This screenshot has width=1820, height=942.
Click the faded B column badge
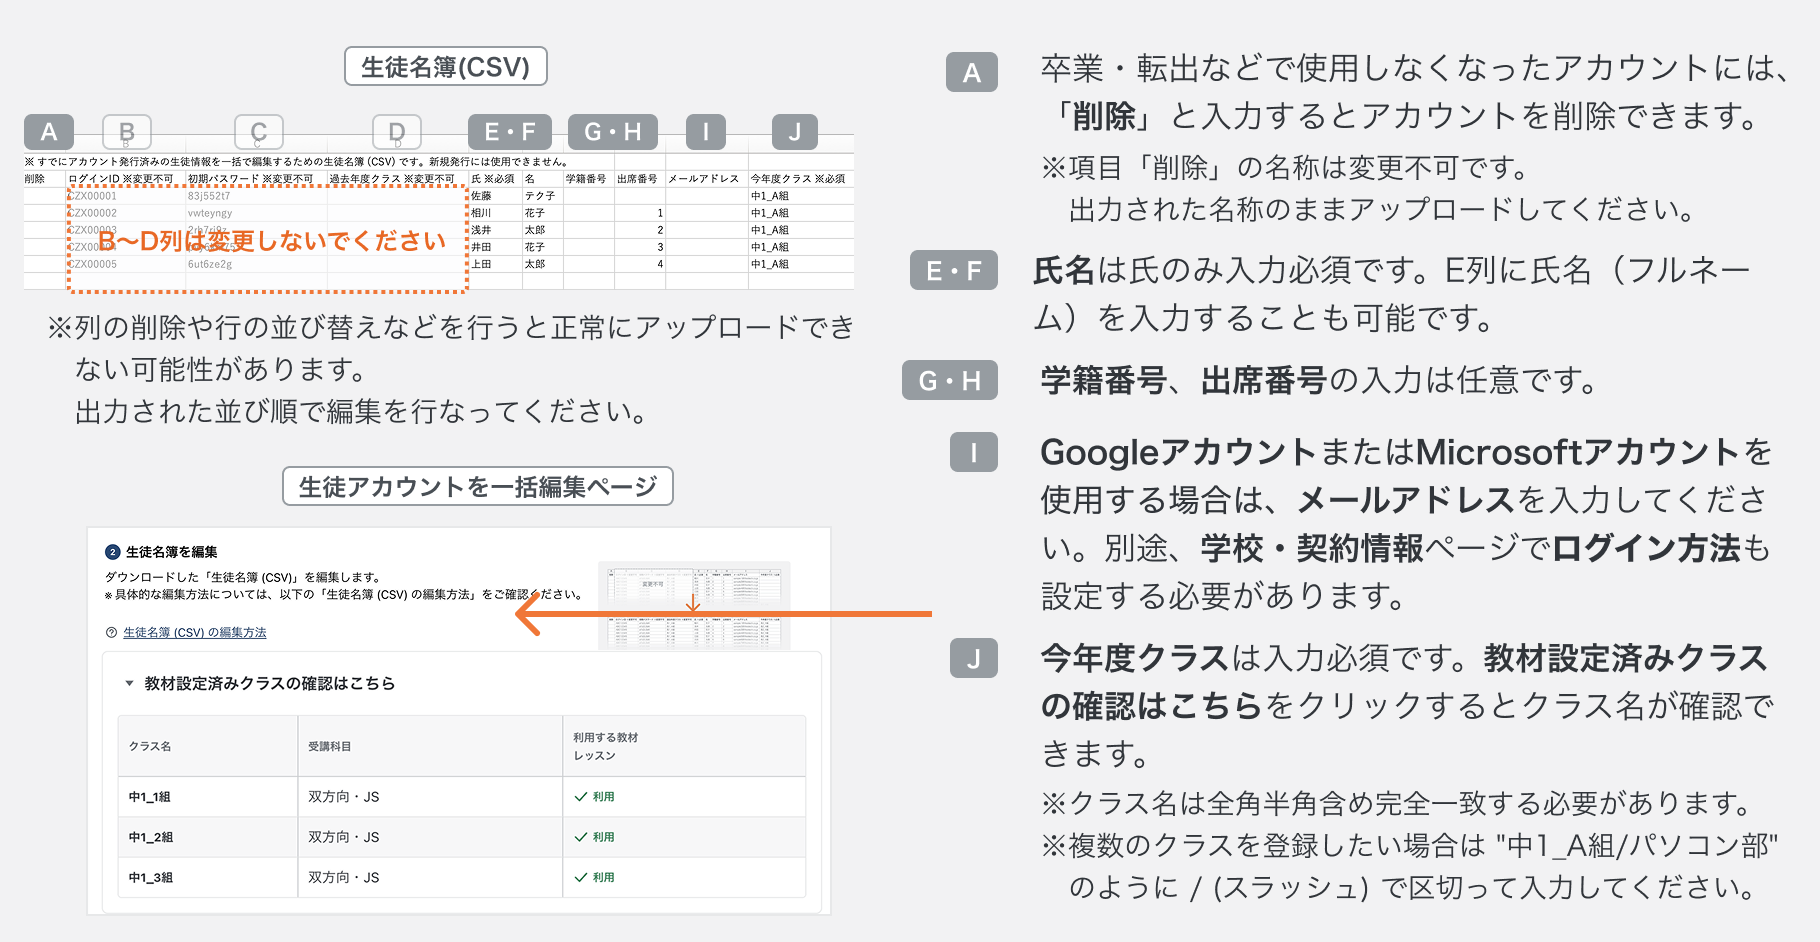127,132
